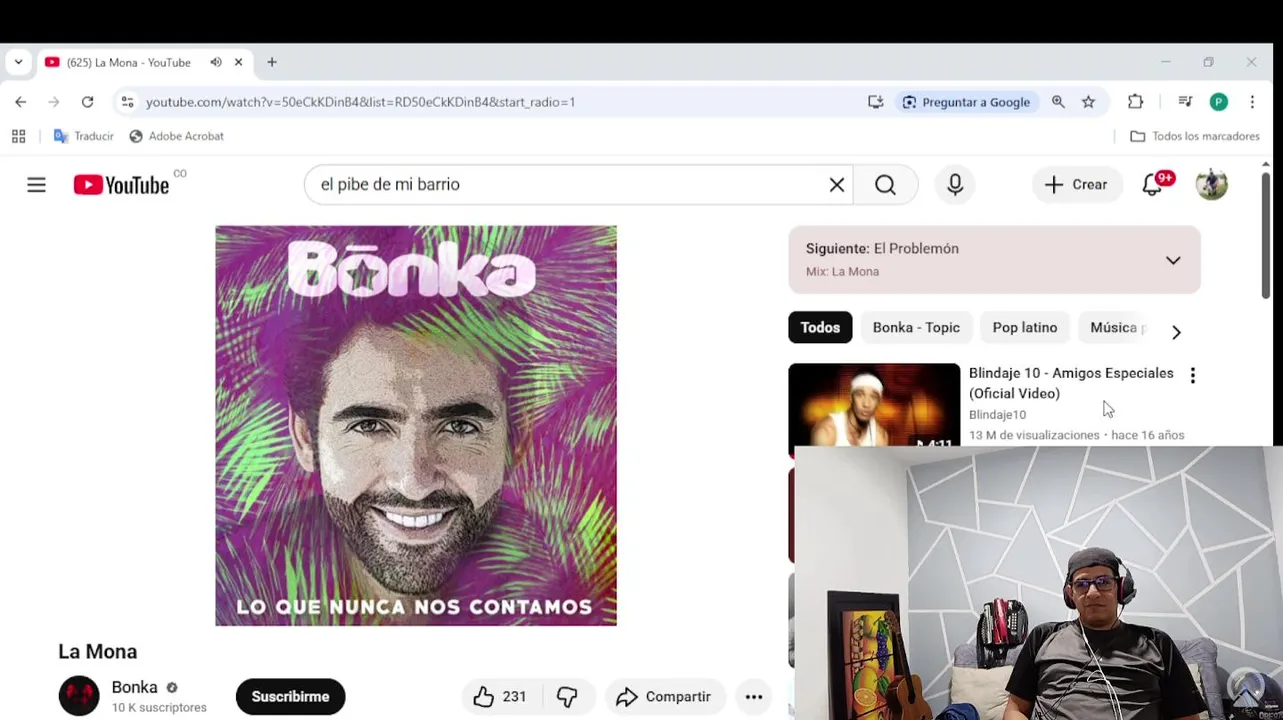Open the Blindaje 10 - Amigos Especiales title
Image resolution: width=1283 pixels, height=720 pixels.
(x=1071, y=383)
